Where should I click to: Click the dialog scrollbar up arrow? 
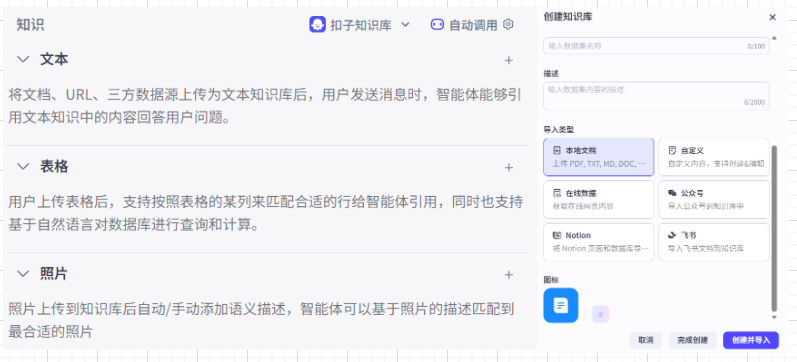point(774,38)
